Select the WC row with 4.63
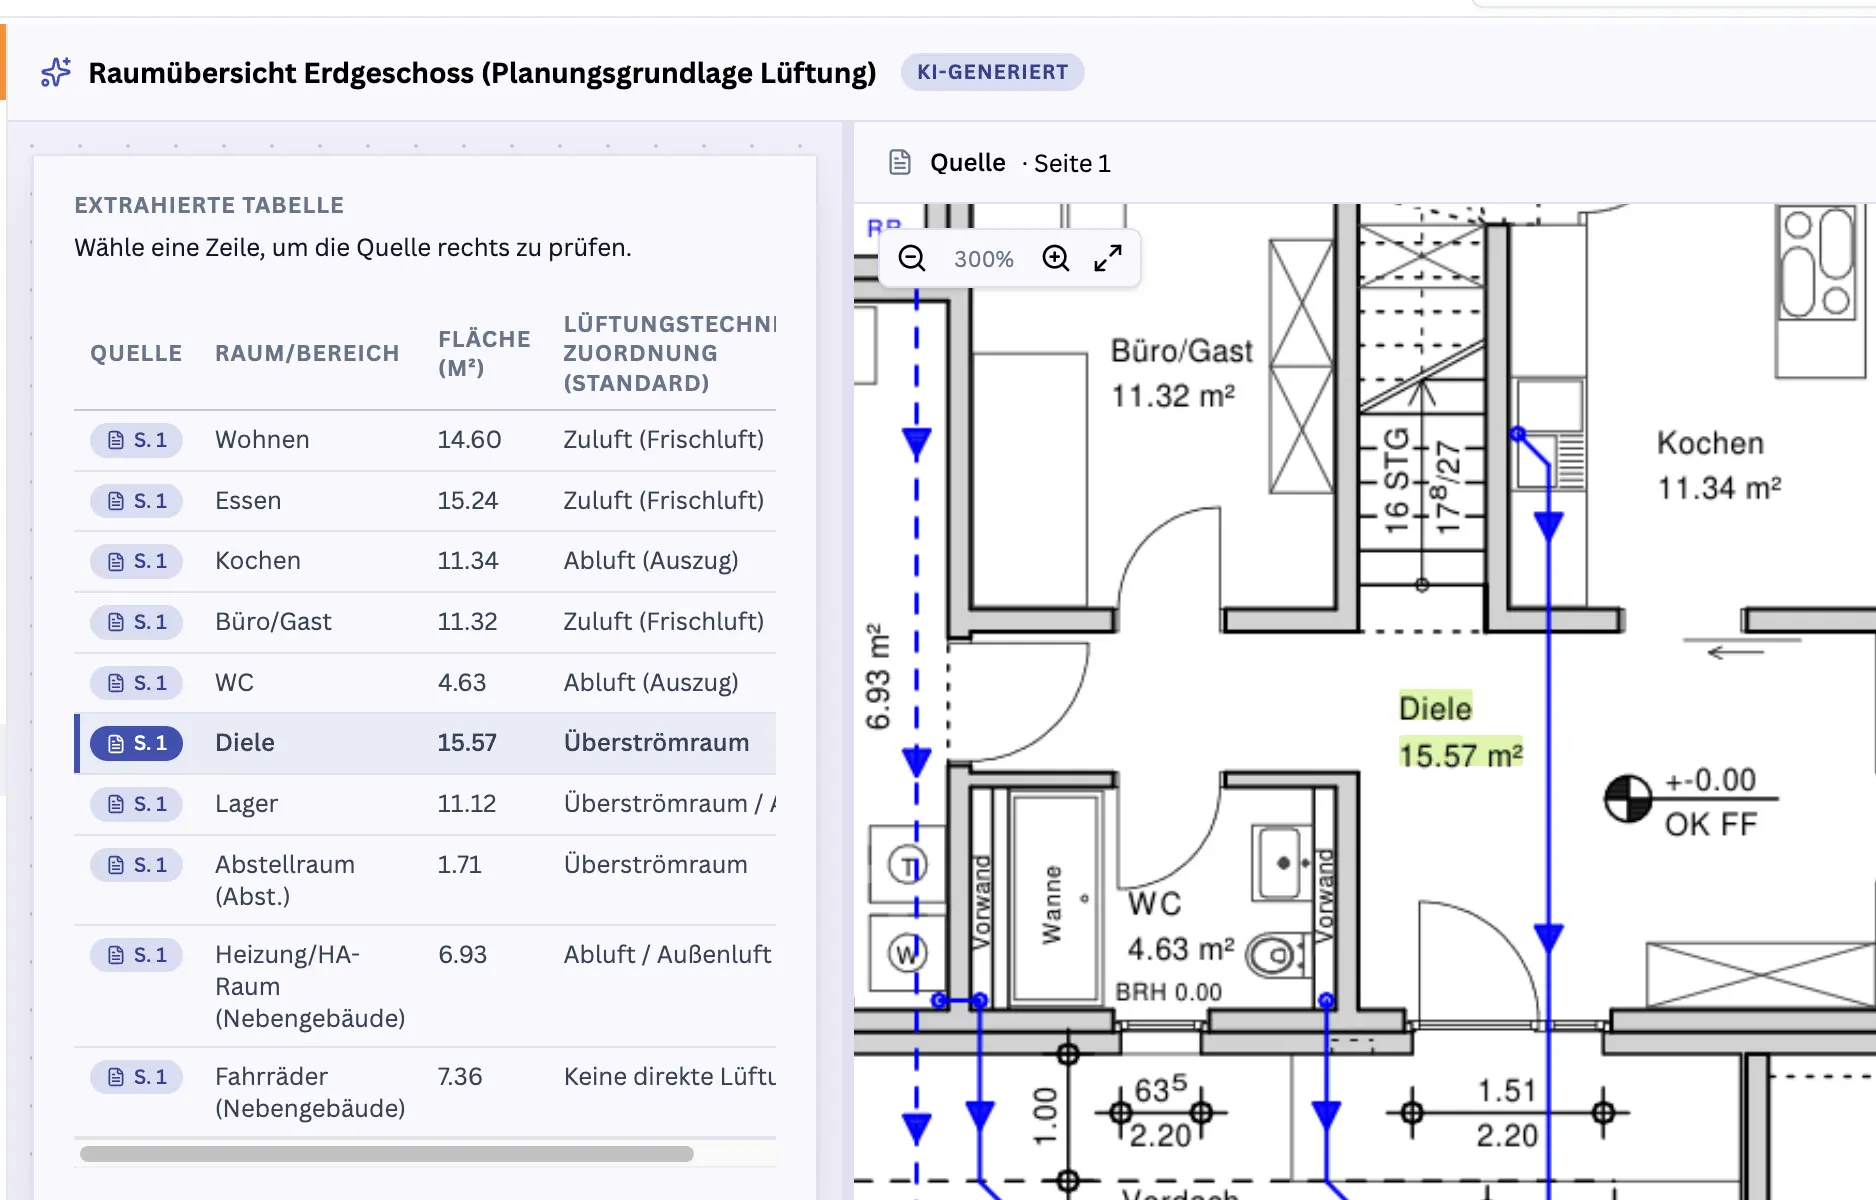Screen dimensions: 1876x1200 pos(425,683)
